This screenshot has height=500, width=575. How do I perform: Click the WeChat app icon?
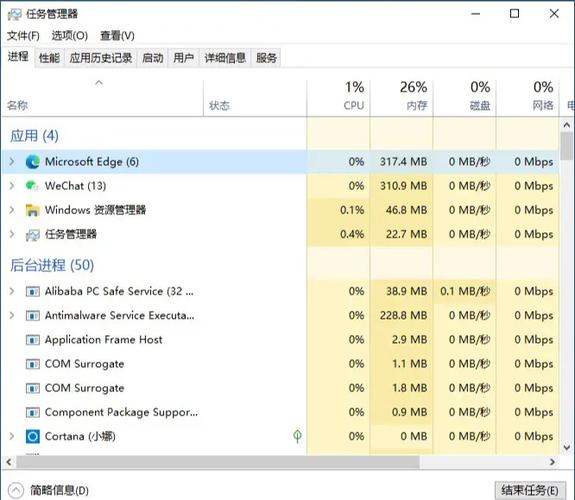[32, 186]
